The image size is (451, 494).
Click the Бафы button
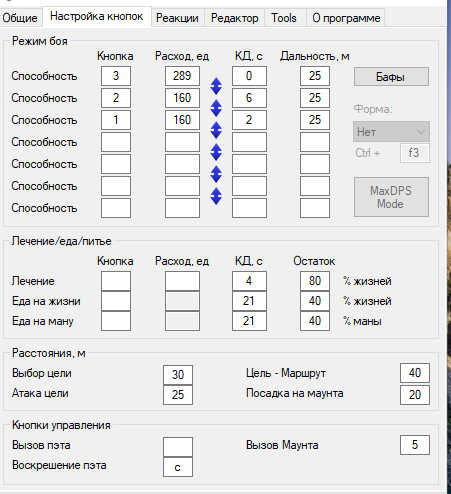pos(391,77)
